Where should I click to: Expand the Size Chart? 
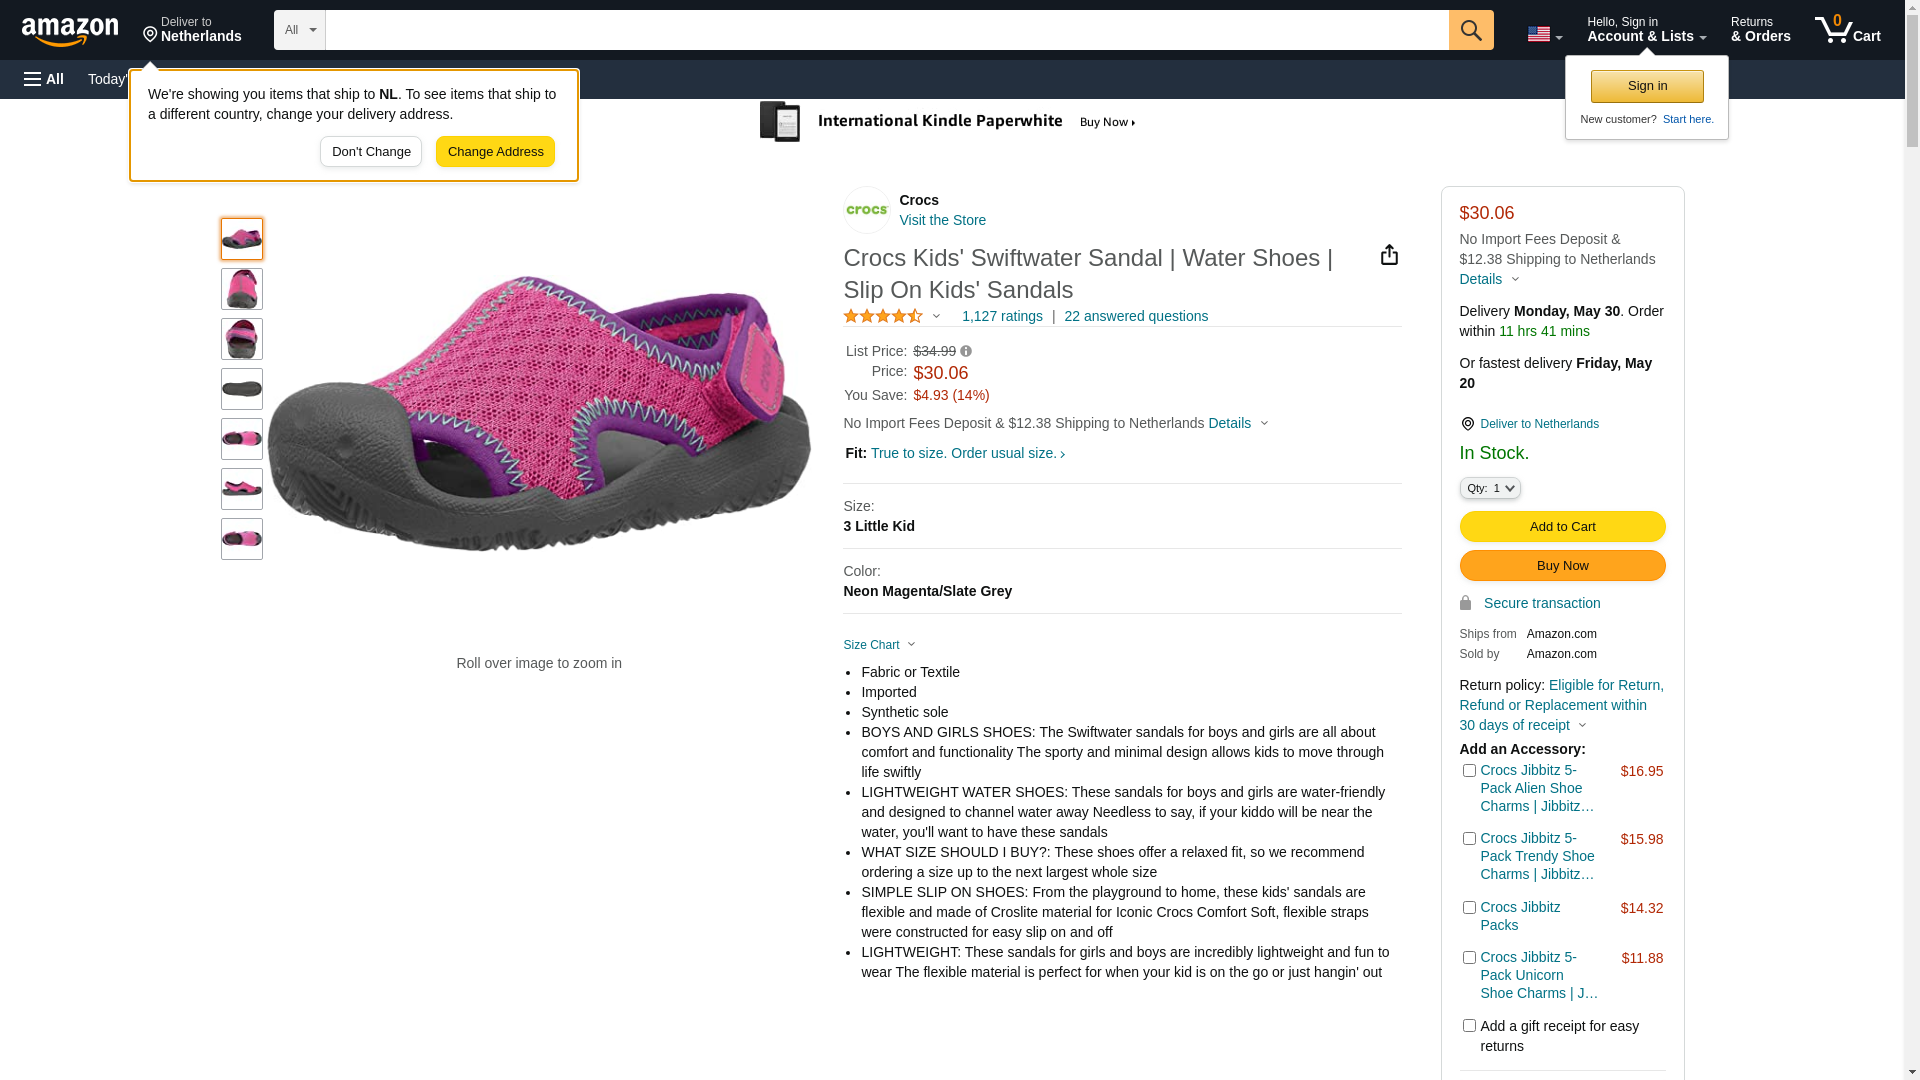point(878,645)
